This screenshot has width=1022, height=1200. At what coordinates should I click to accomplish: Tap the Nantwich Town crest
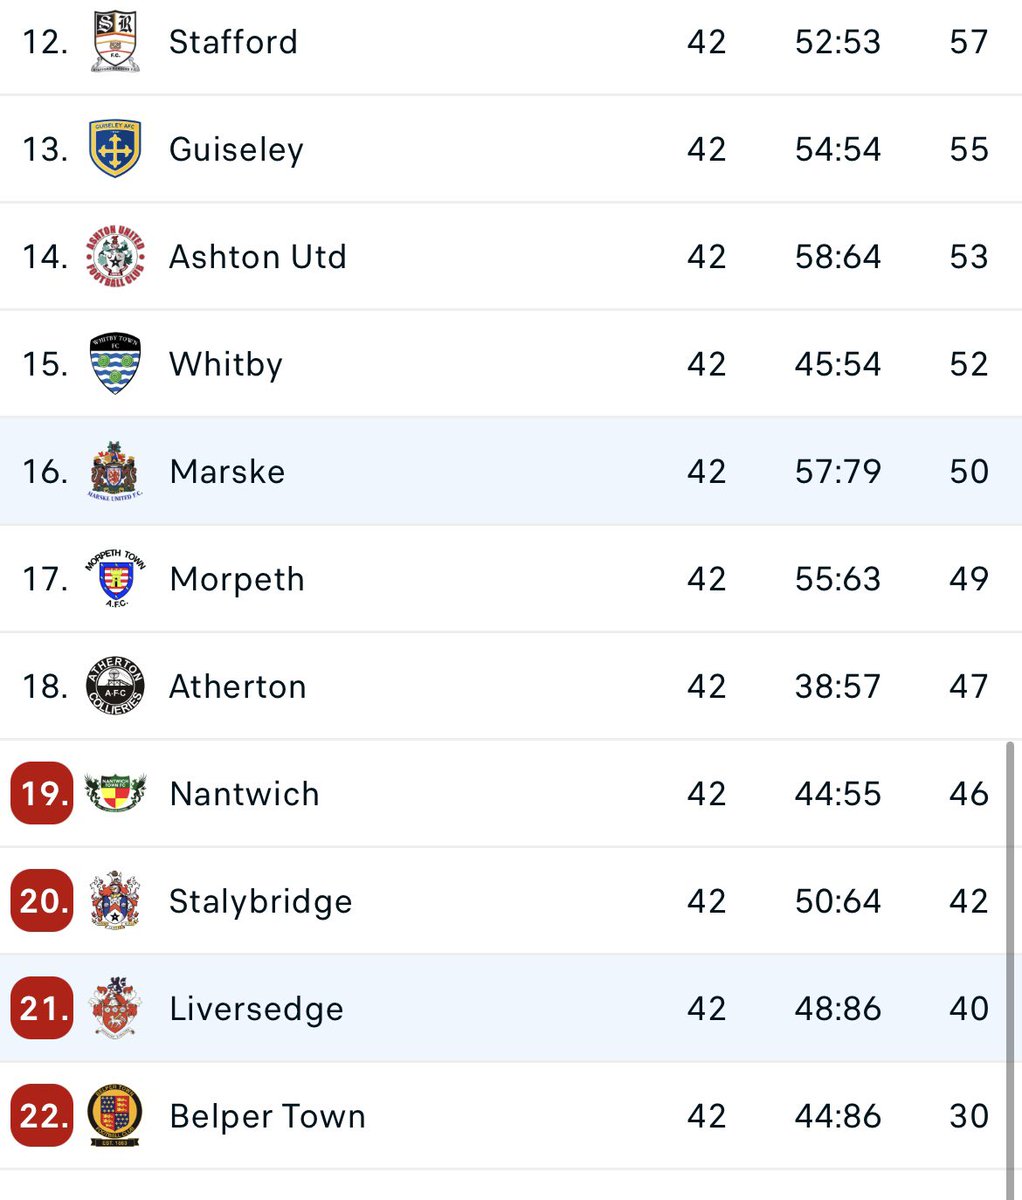tap(115, 793)
